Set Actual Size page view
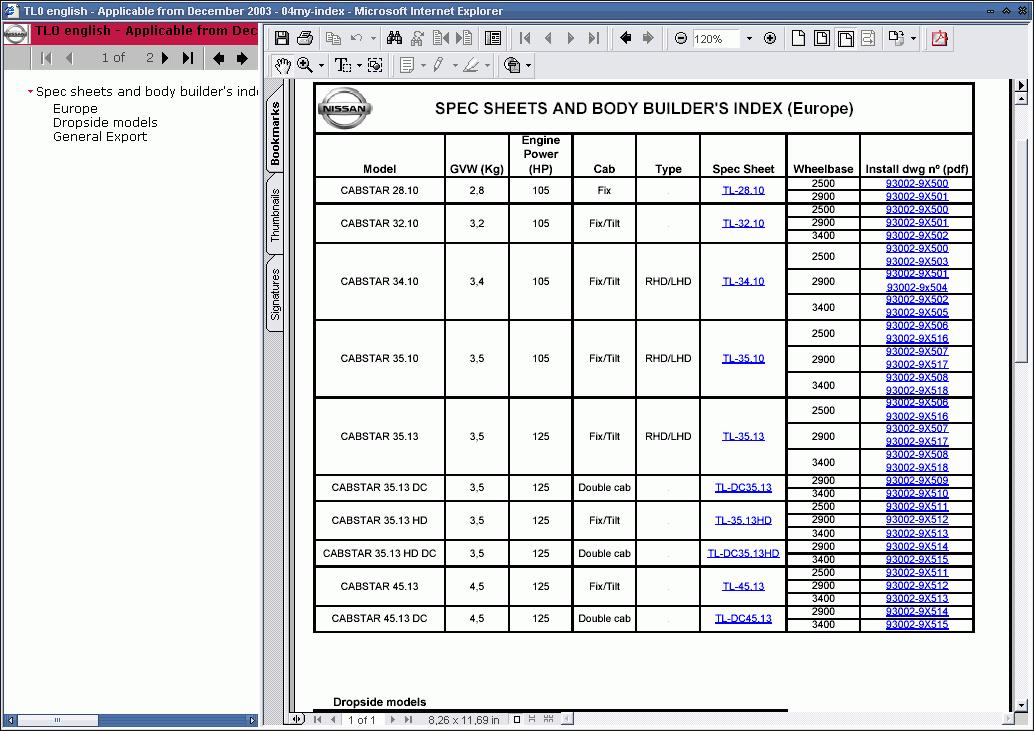Image resolution: width=1034 pixels, height=731 pixels. pyautogui.click(x=798, y=38)
